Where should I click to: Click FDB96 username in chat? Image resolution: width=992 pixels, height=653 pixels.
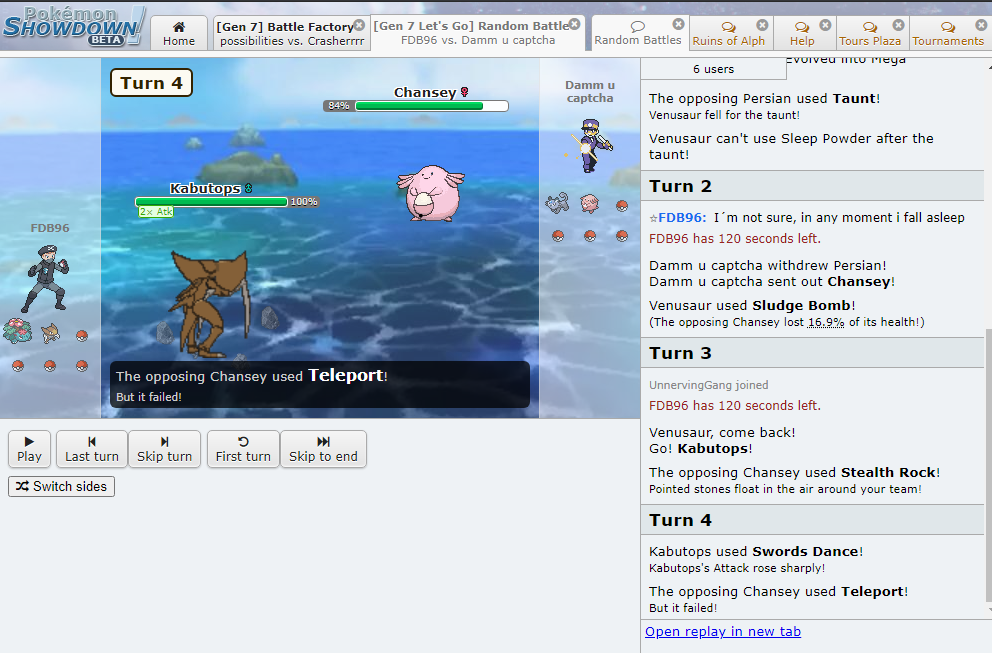(682, 218)
